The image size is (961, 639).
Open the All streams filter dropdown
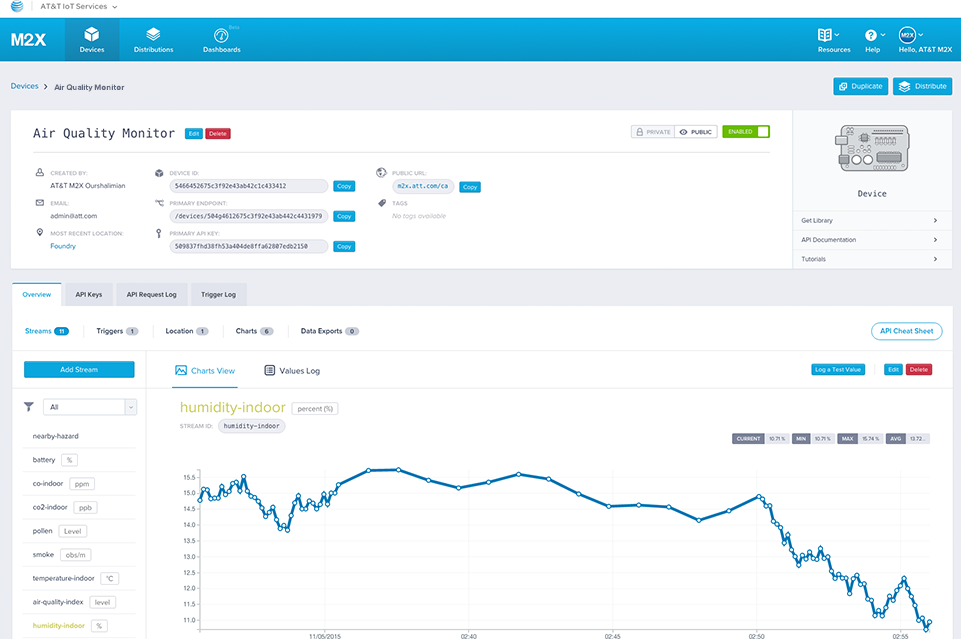click(x=89, y=407)
